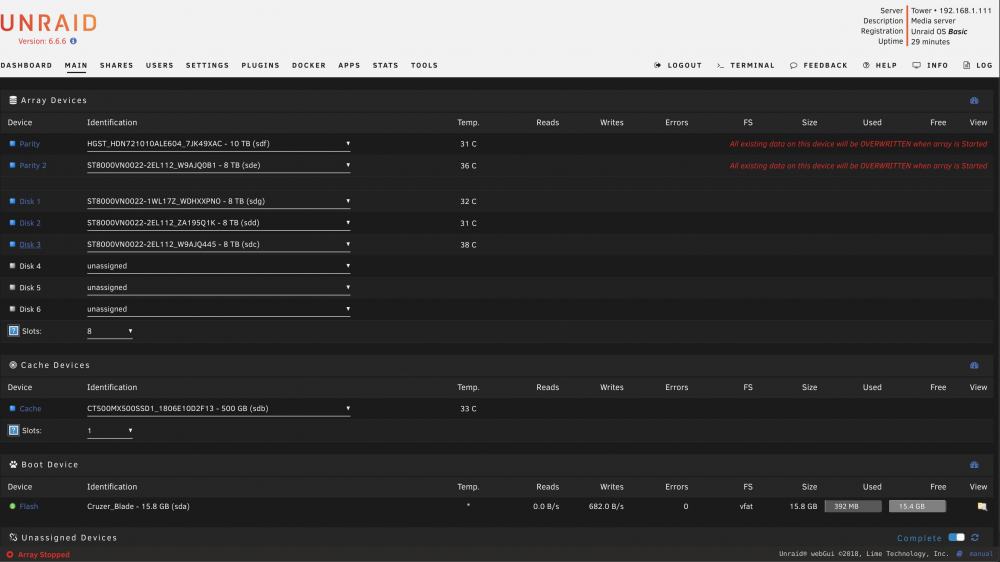Change the Array Devices Slots count dropdown
1000x562 pixels.
110,332
